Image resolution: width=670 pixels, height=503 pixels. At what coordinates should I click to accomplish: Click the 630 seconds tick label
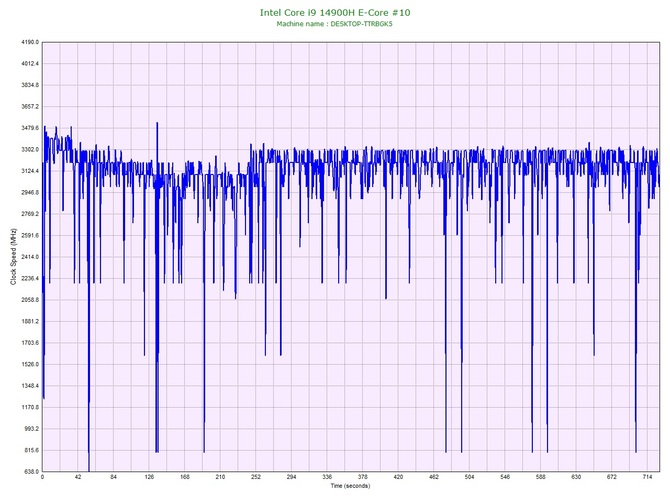(x=576, y=477)
